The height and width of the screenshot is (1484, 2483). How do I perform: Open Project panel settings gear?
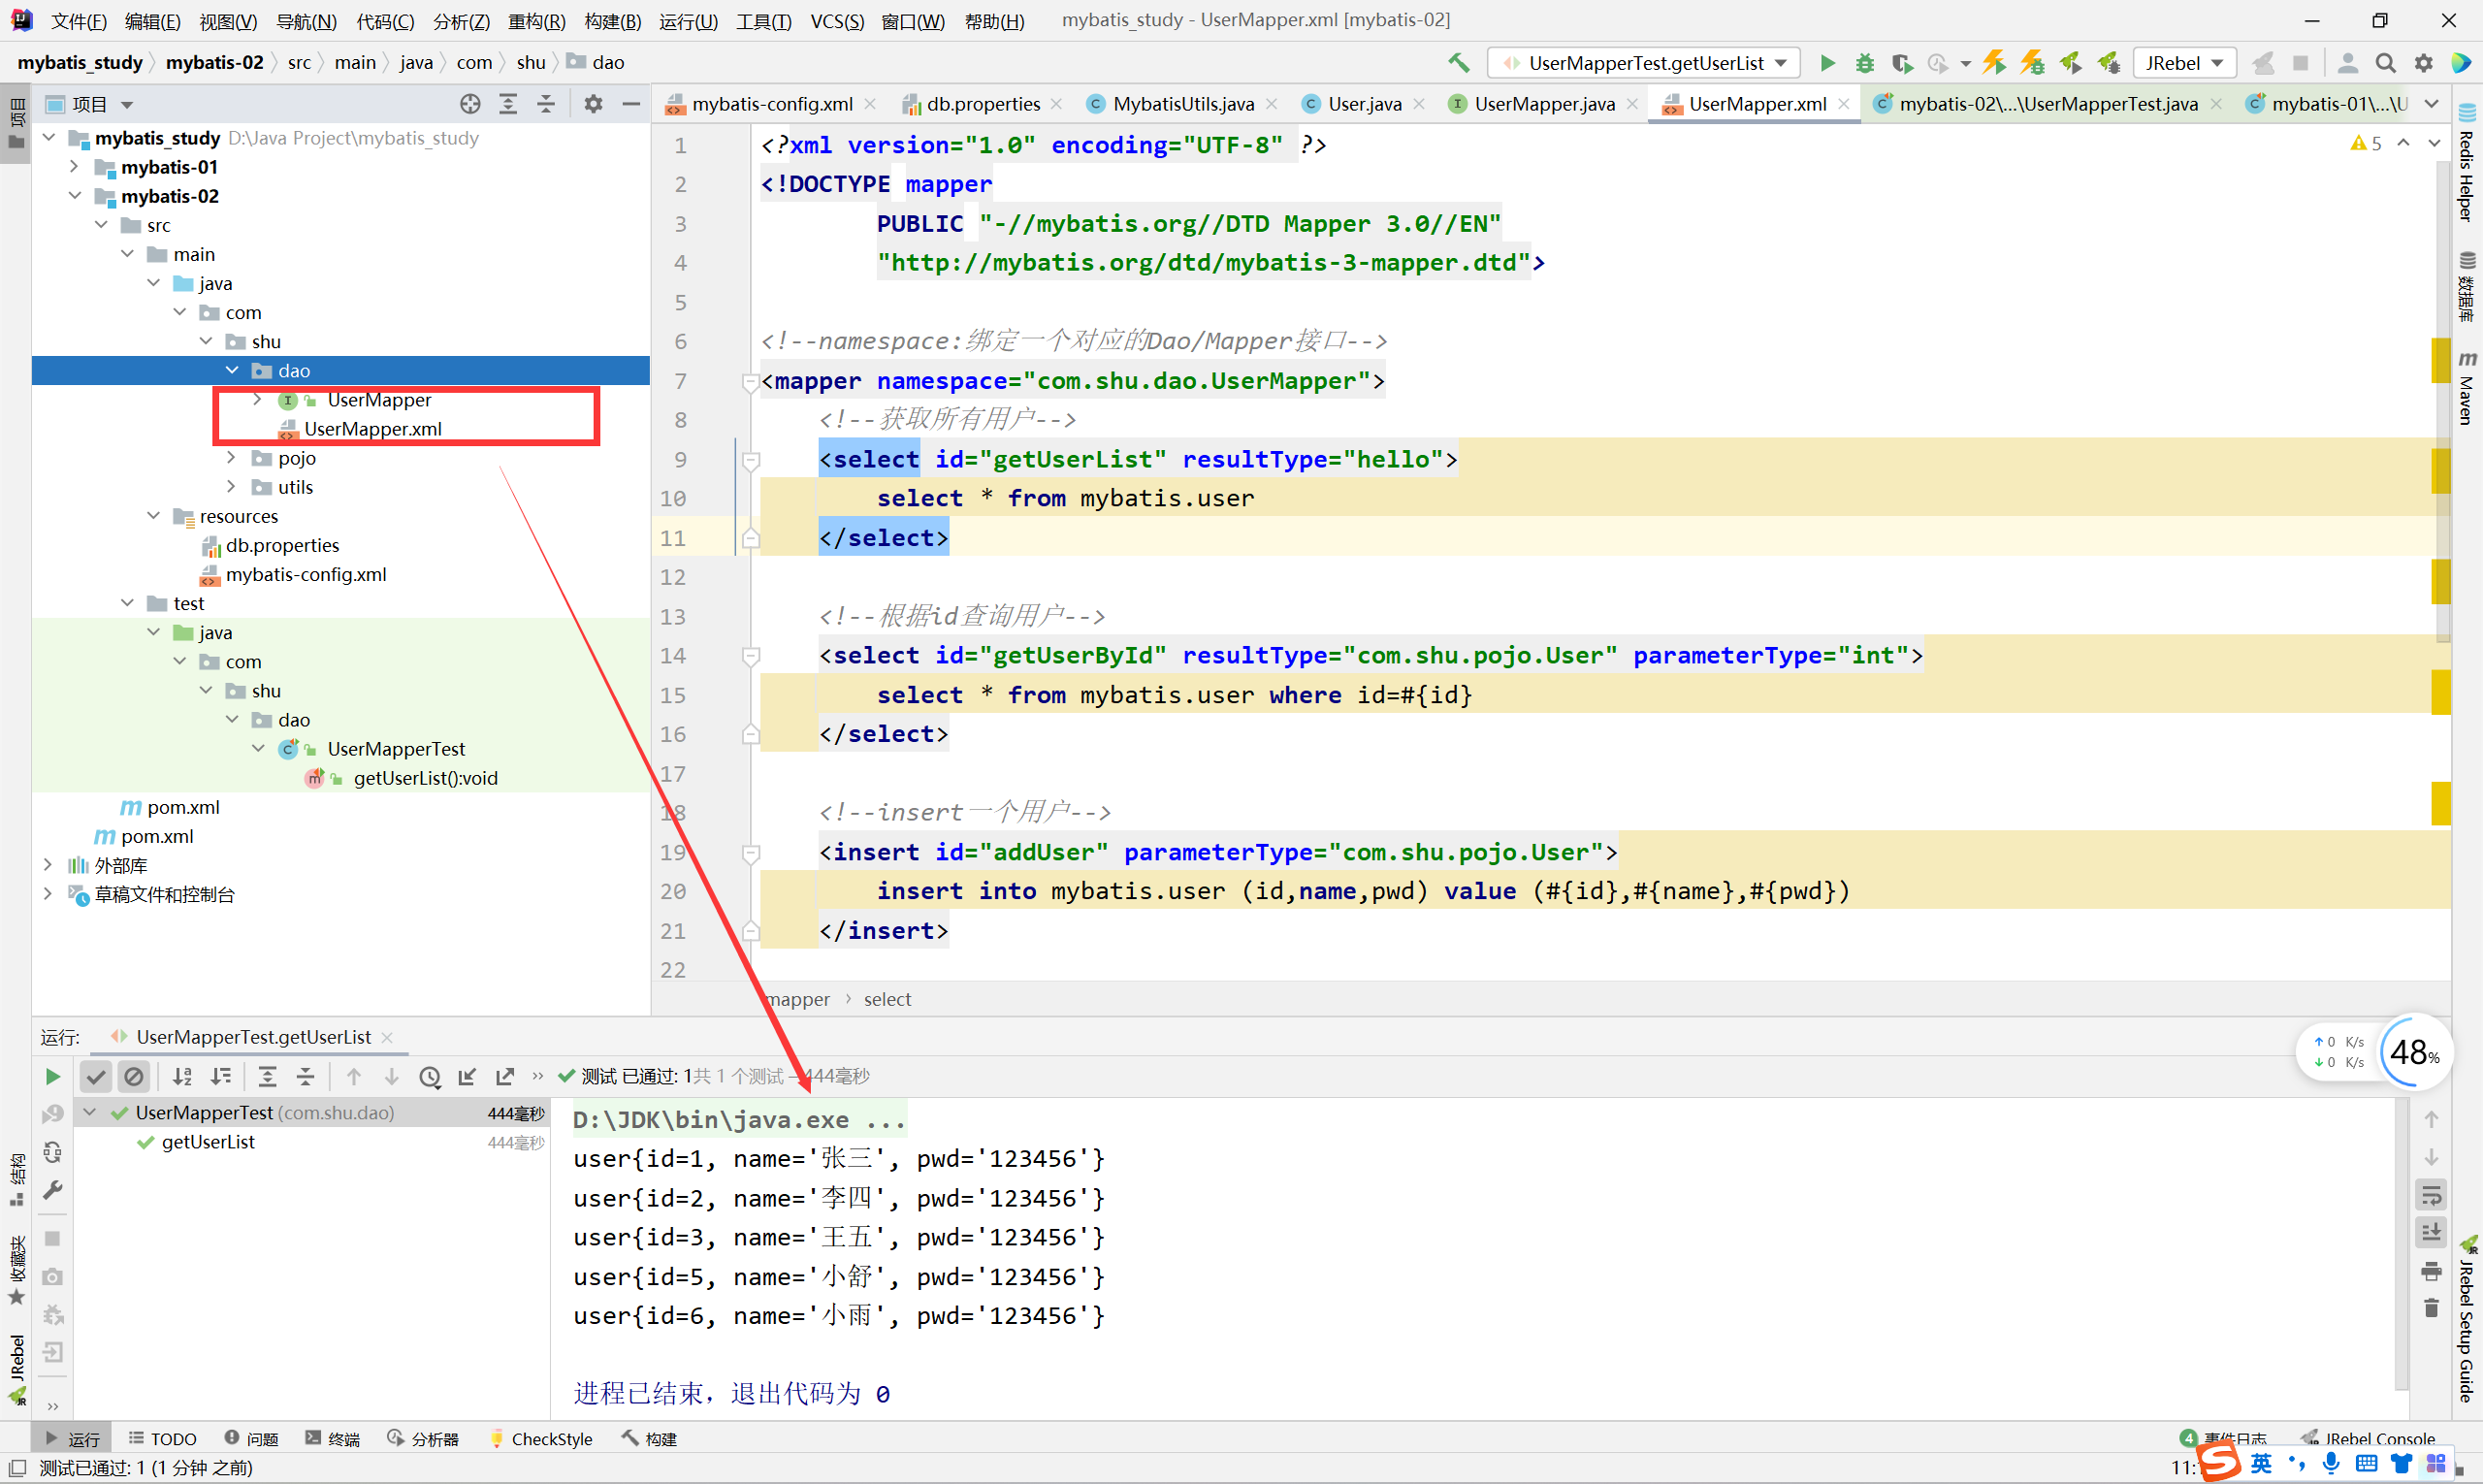(593, 104)
